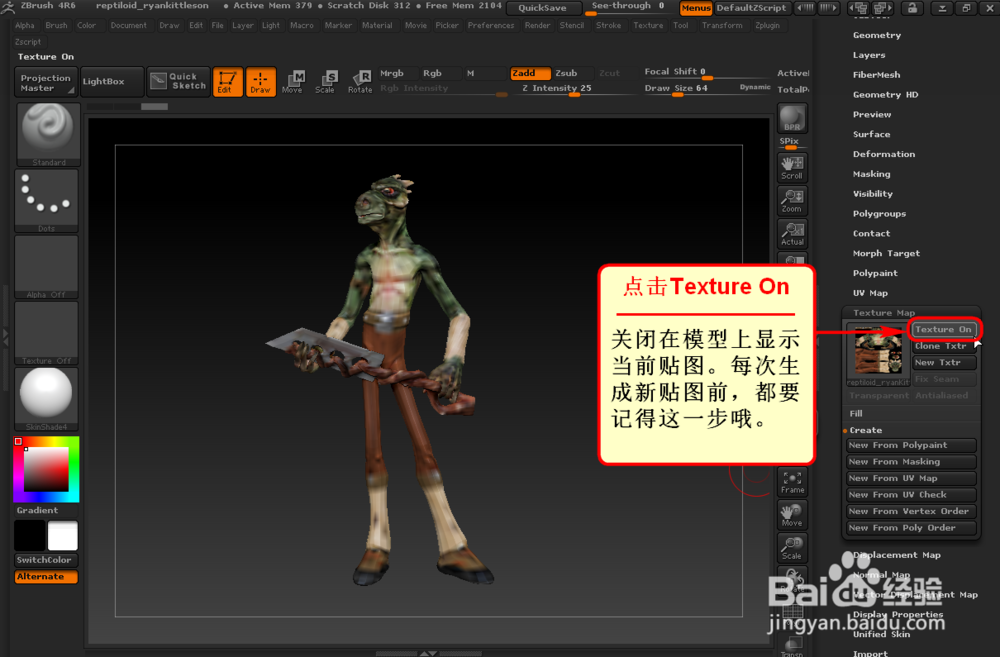Click the Scroll canvas button
This screenshot has height=657, width=1000.
tap(792, 167)
